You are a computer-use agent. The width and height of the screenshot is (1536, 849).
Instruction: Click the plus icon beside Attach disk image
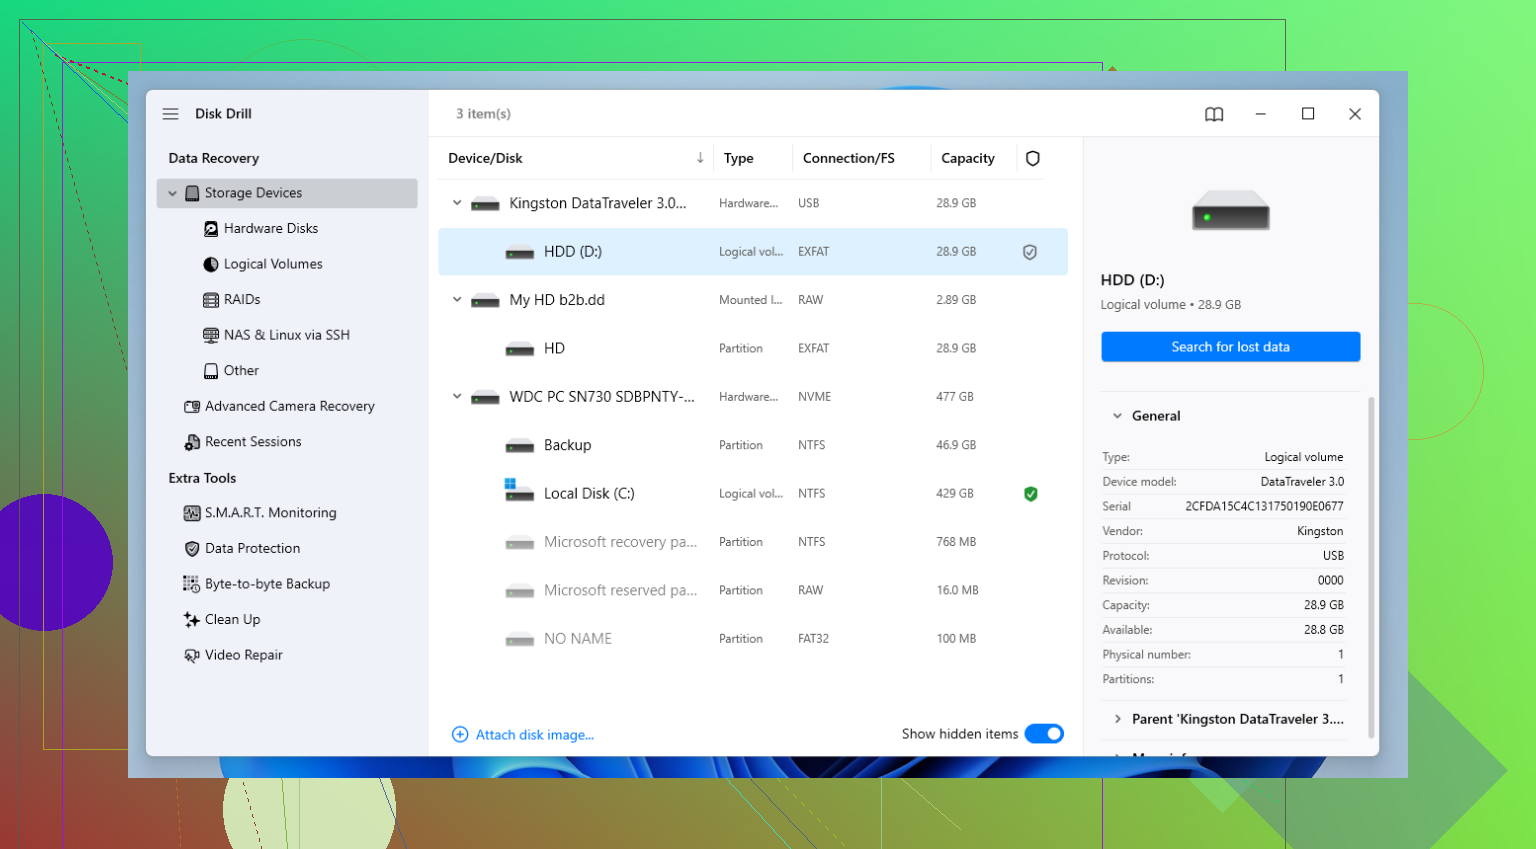point(460,735)
